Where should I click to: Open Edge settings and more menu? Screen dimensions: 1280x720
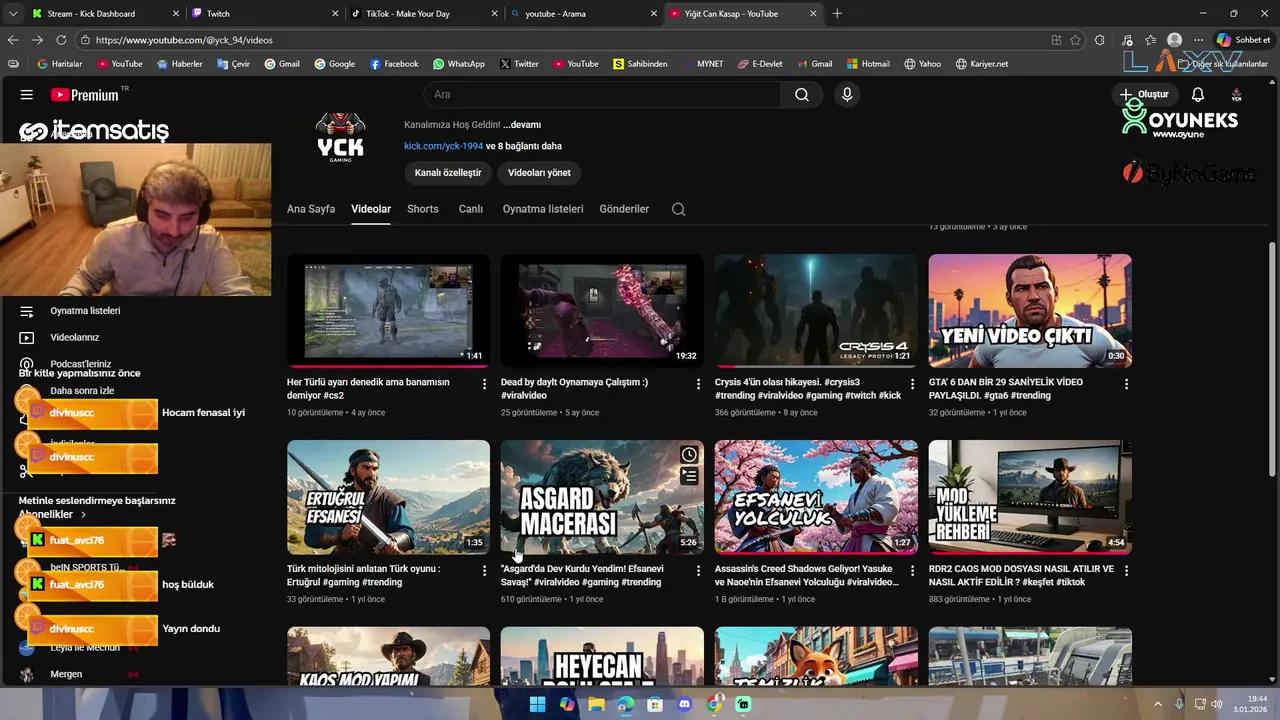(1198, 40)
